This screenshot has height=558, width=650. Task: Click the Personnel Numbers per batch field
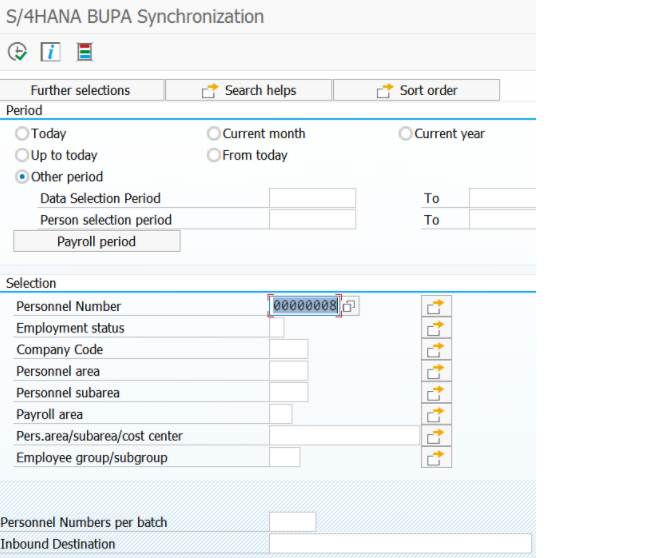point(292,522)
